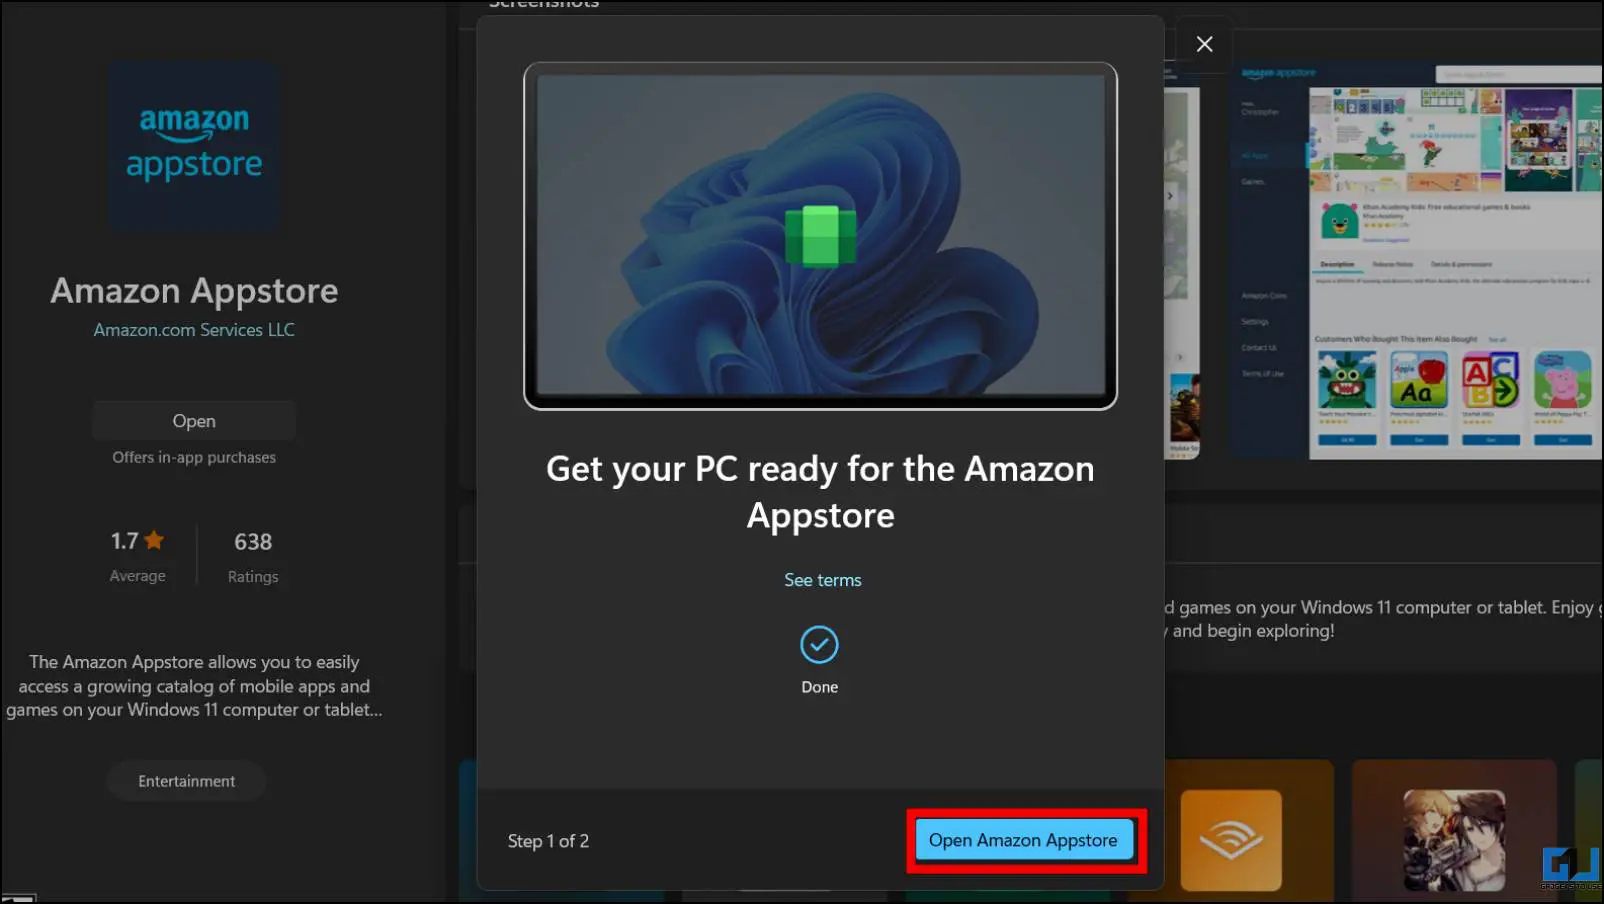
Task: Click the Open button under Amazon Appstore
Action: click(194, 421)
